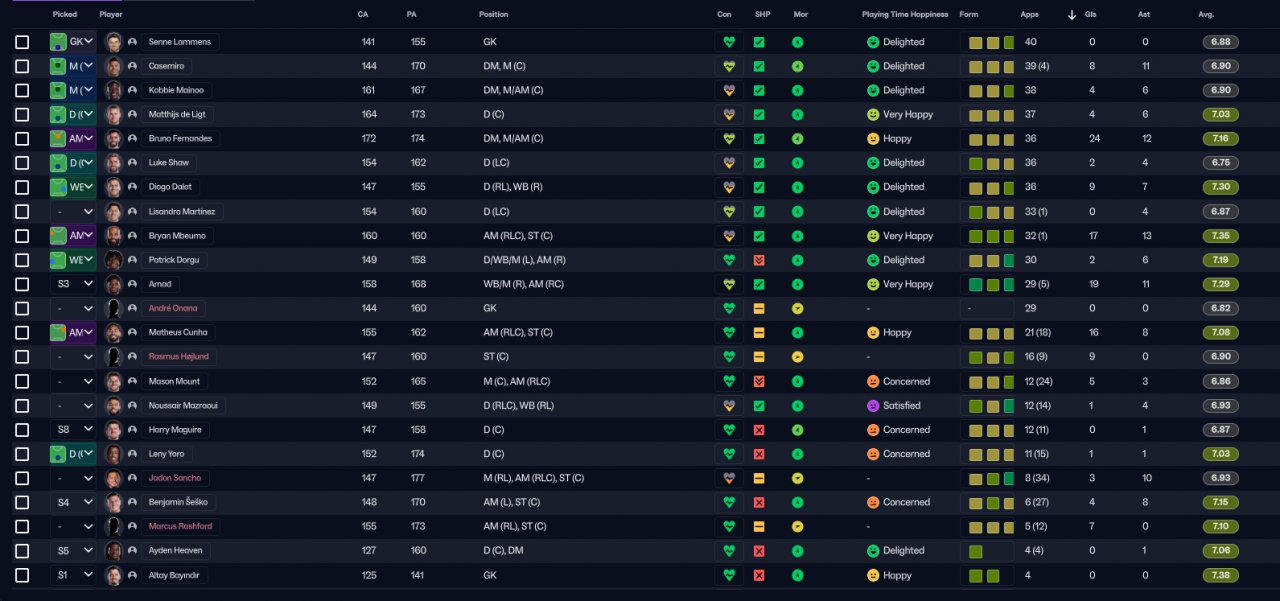The height and width of the screenshot is (601, 1280).
Task: Click Patrick Dorgu's red sharpness icon
Action: (759, 260)
